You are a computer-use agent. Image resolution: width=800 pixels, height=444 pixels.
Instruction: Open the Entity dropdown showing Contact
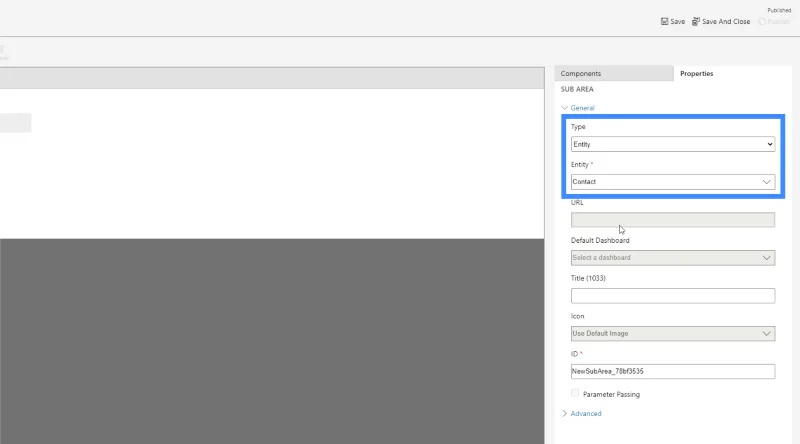pos(672,182)
